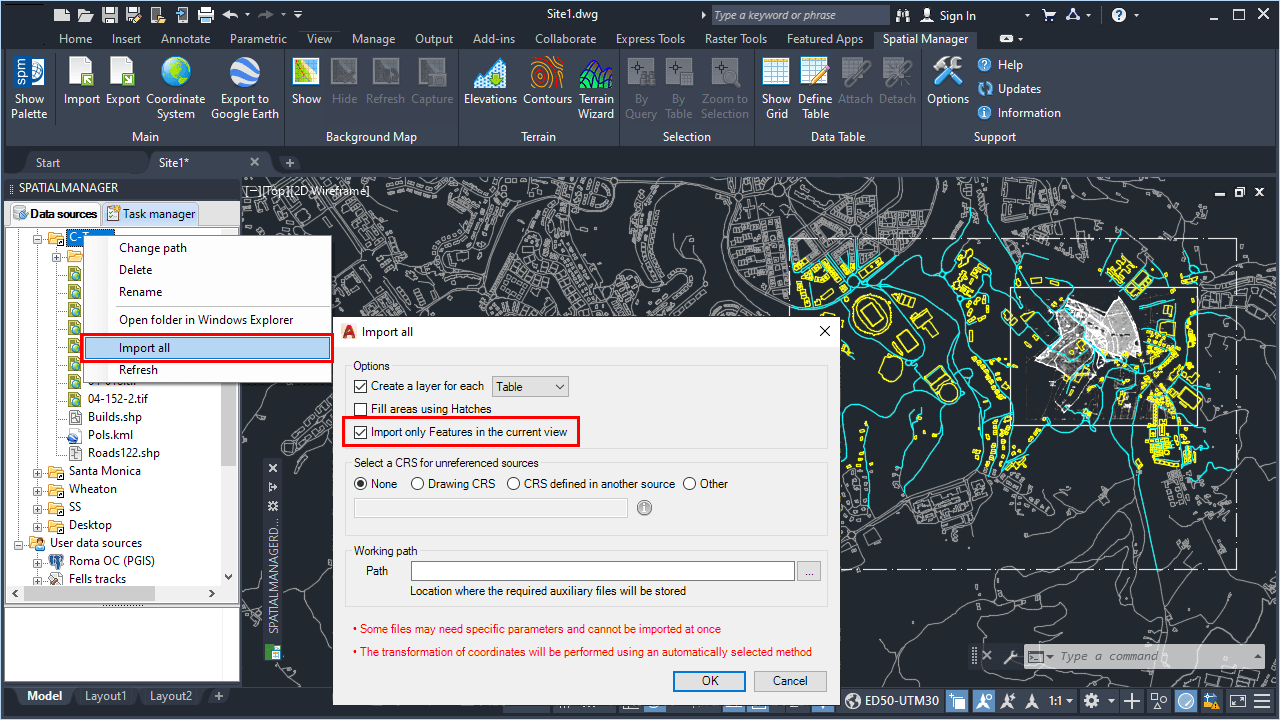Uncheck Import only Features in the current view

pos(361,432)
